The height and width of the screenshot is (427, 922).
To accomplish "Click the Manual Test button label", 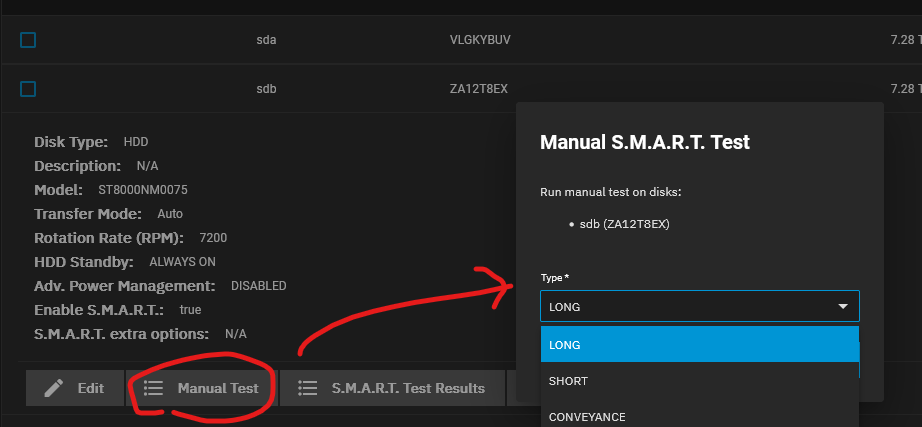I will 218,388.
